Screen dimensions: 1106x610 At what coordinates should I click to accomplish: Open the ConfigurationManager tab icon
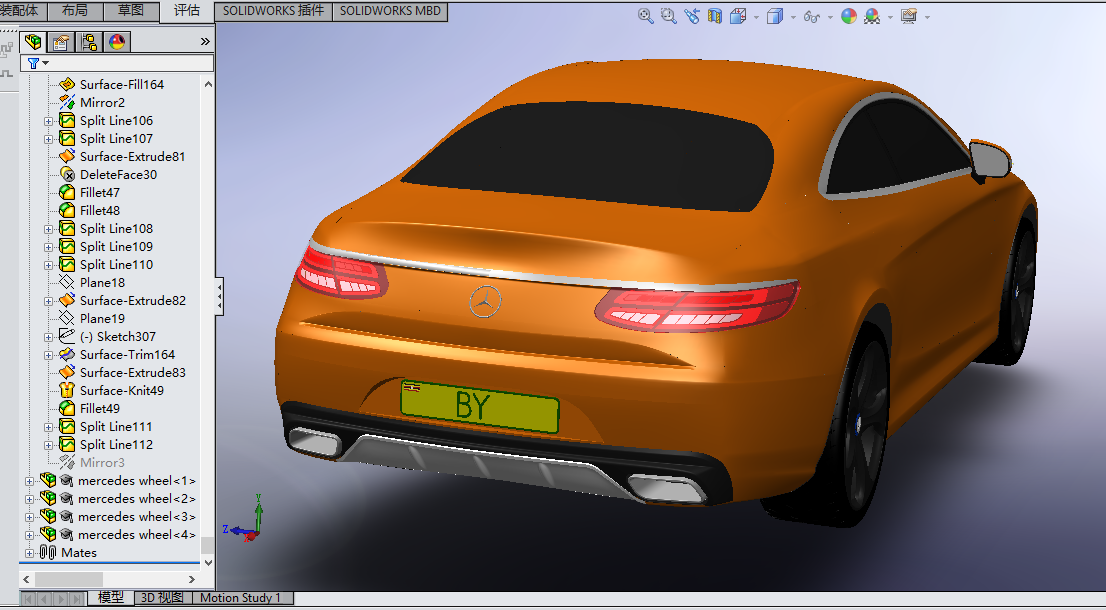tap(89, 42)
